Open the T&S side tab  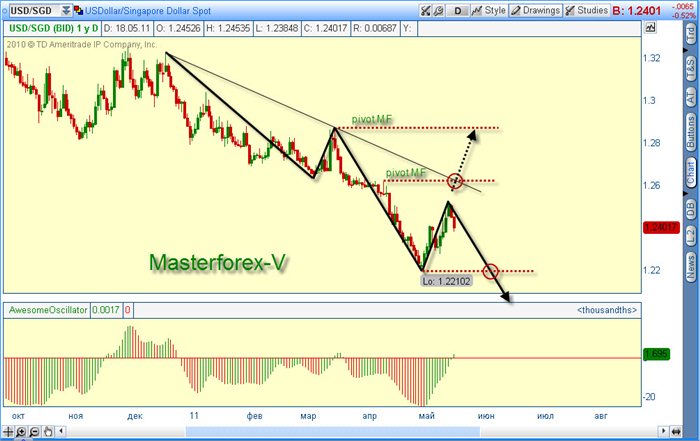[x=691, y=67]
